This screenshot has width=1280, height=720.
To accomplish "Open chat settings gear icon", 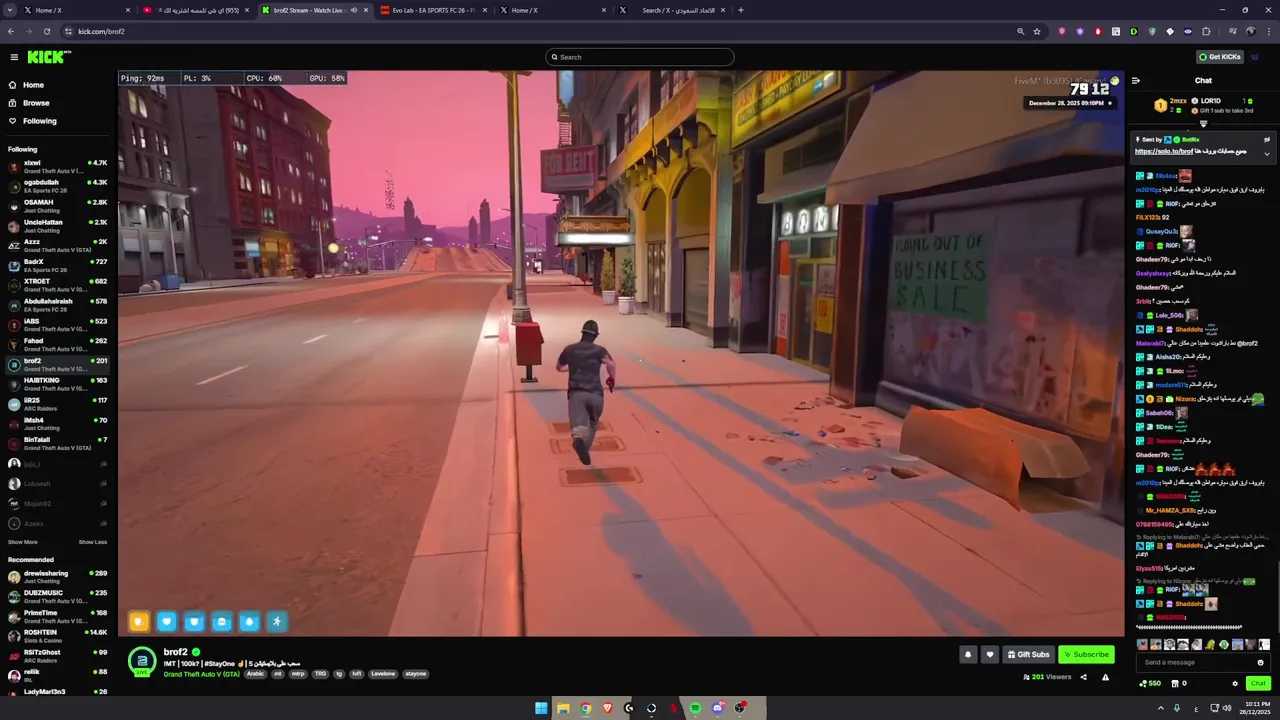I will pos(1235,684).
